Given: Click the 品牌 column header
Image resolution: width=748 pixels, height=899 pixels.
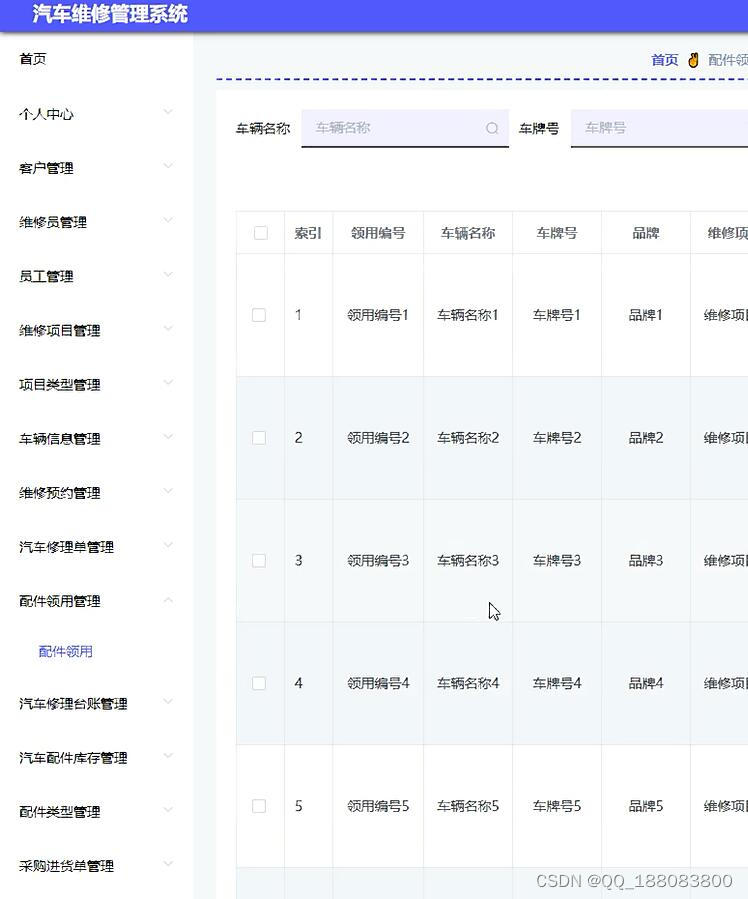Looking at the screenshot, I should coord(646,233).
